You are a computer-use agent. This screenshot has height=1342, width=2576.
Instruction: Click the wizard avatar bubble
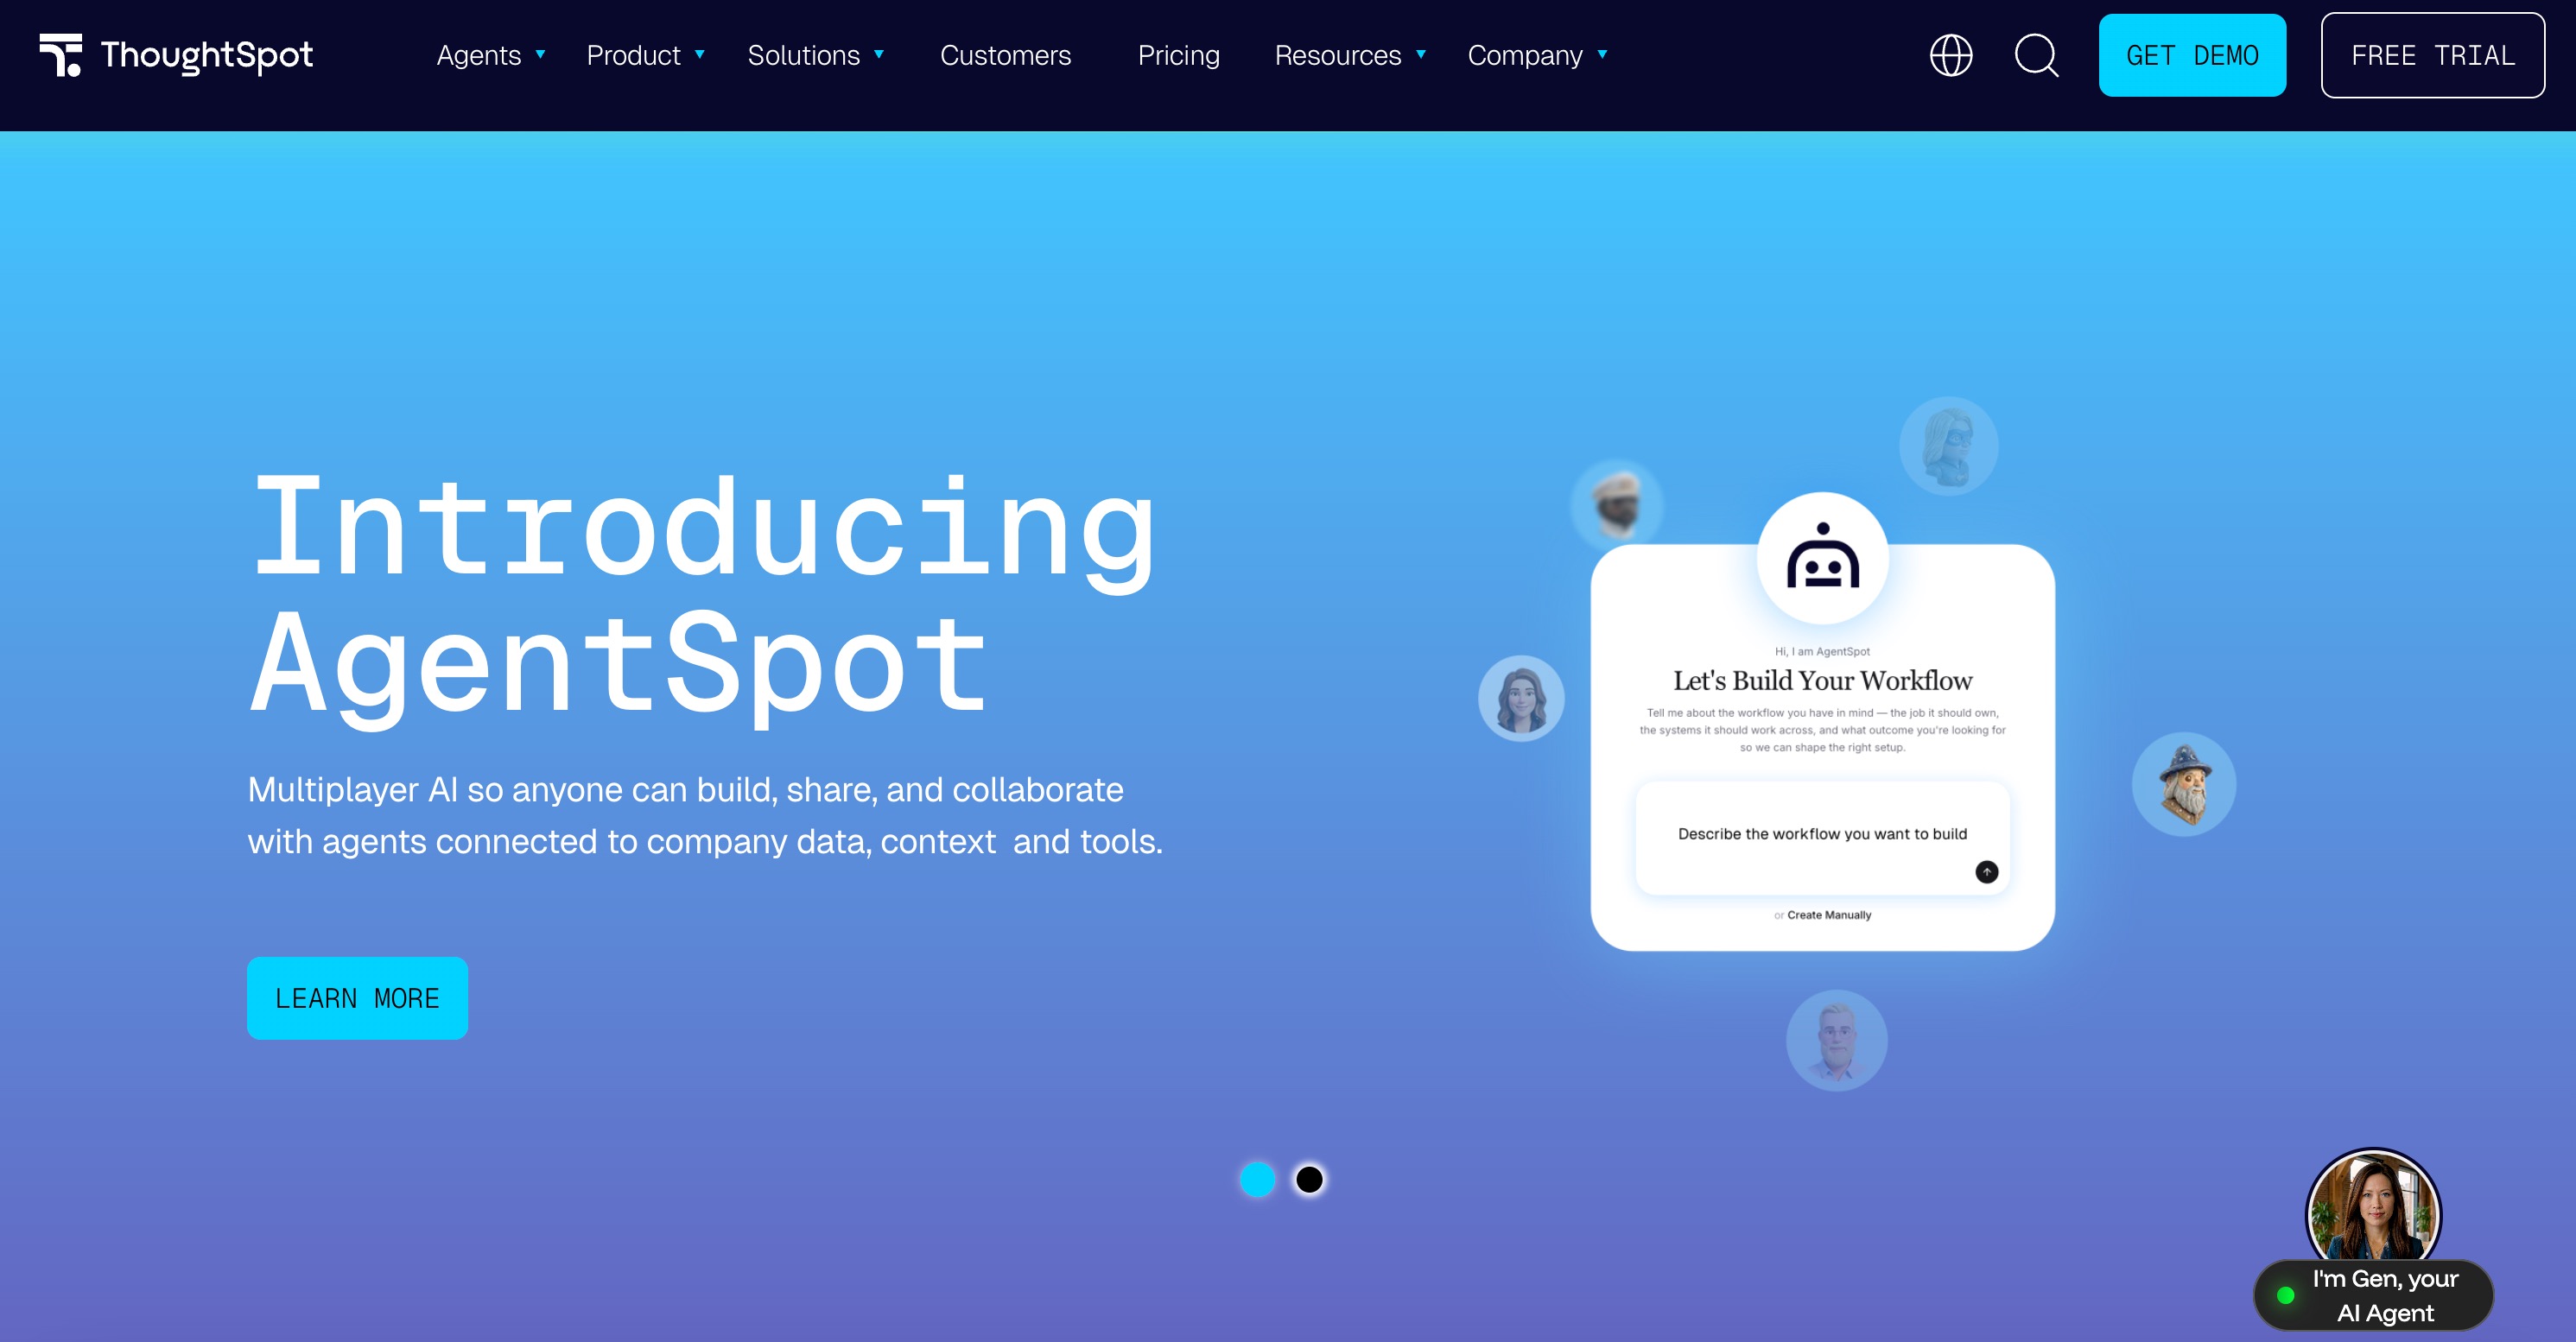pos(2185,784)
